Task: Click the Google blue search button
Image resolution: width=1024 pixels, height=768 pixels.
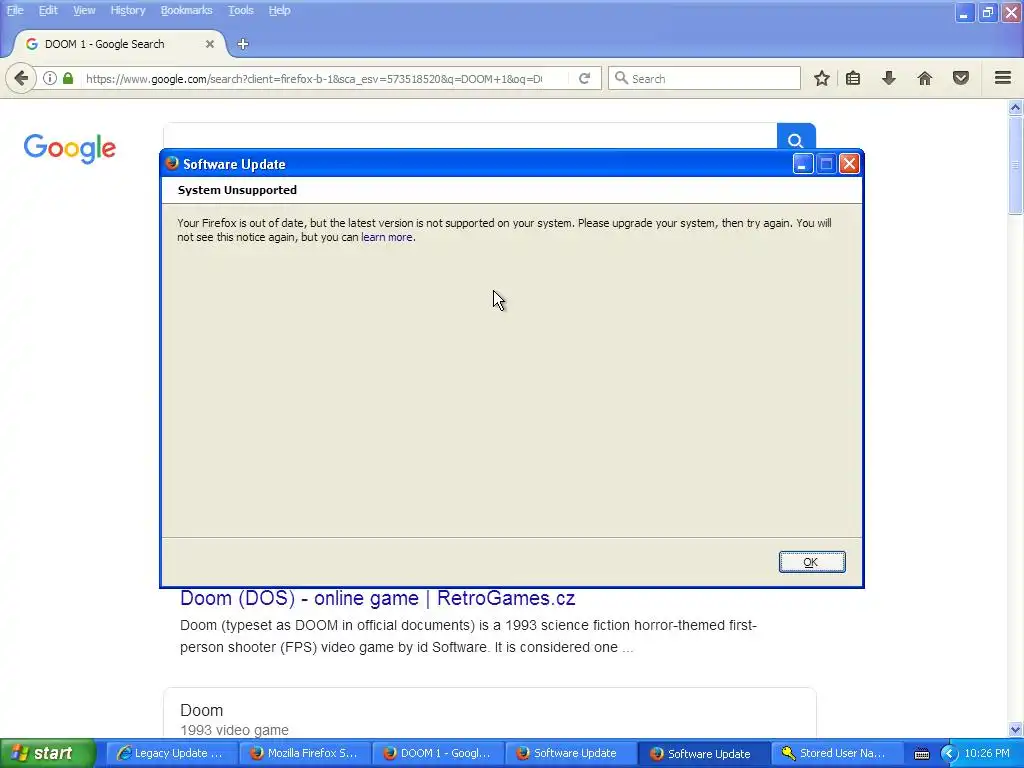Action: point(795,137)
